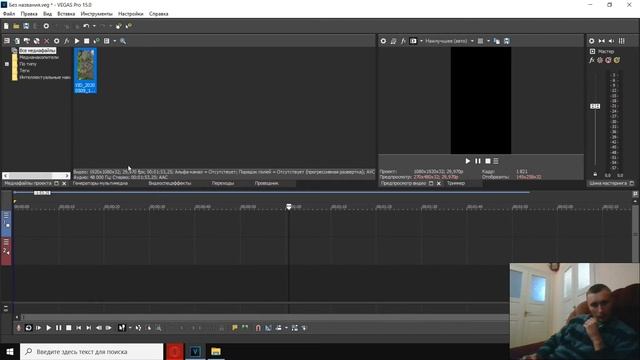
Task: Open the Правка menu
Action: click(x=29, y=14)
